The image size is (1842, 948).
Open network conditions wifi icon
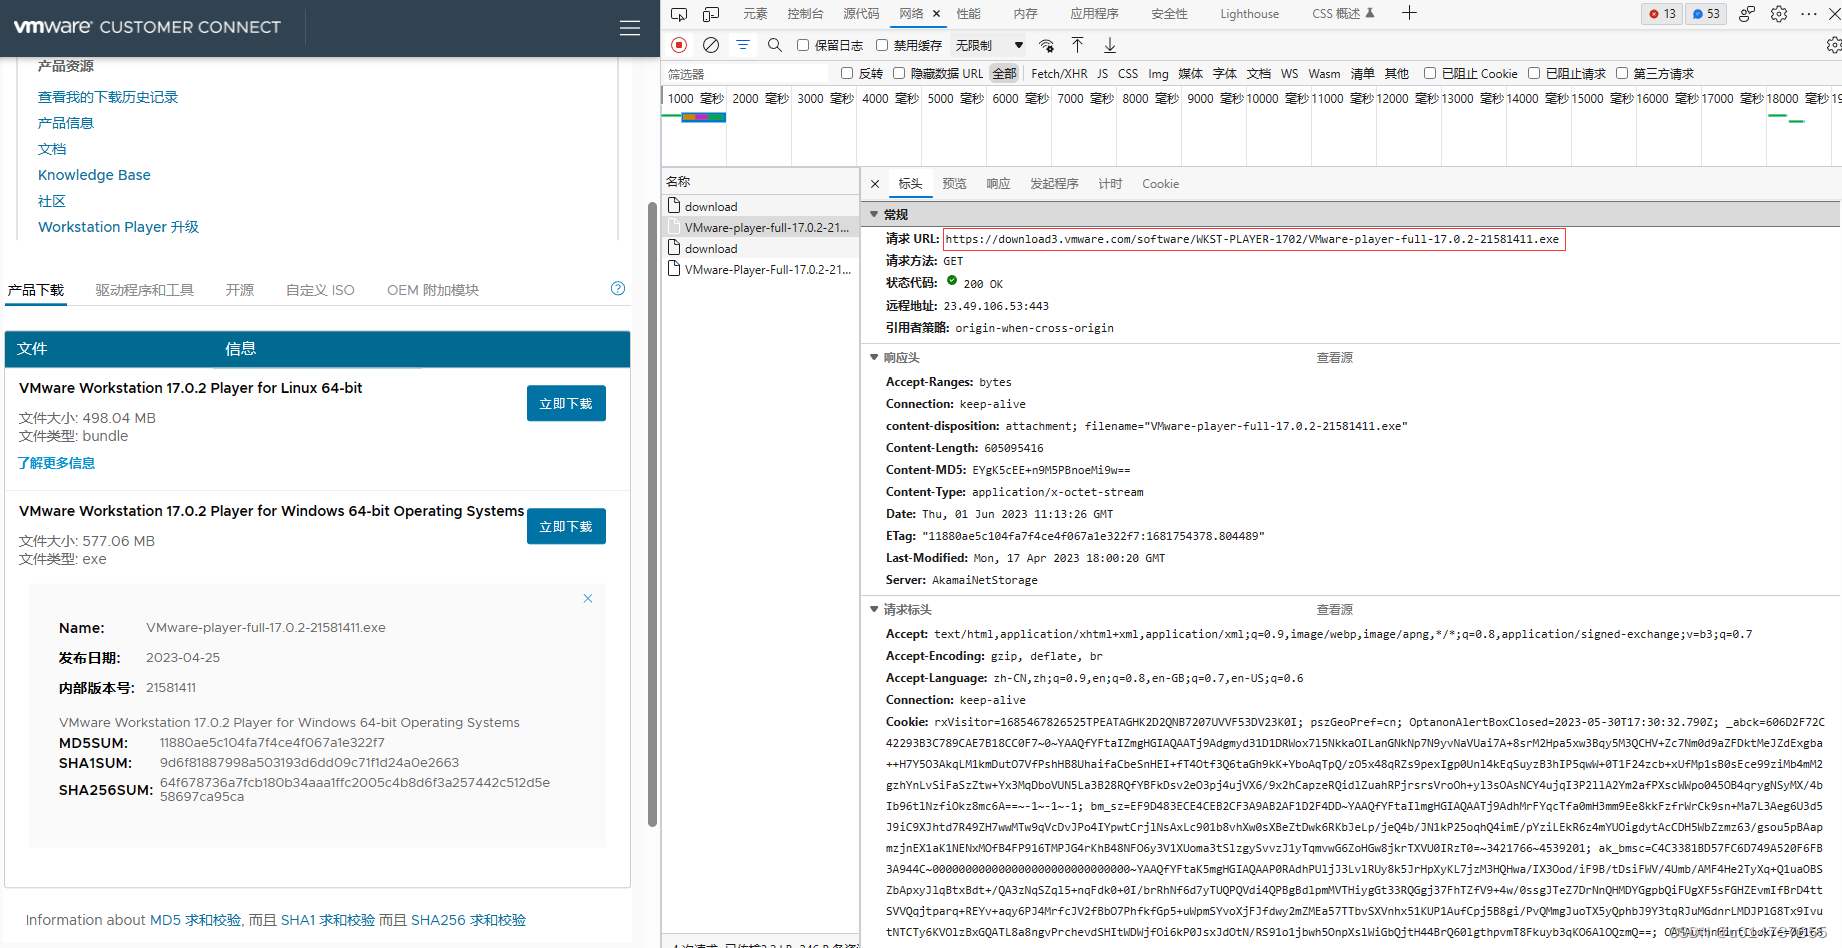[1046, 45]
